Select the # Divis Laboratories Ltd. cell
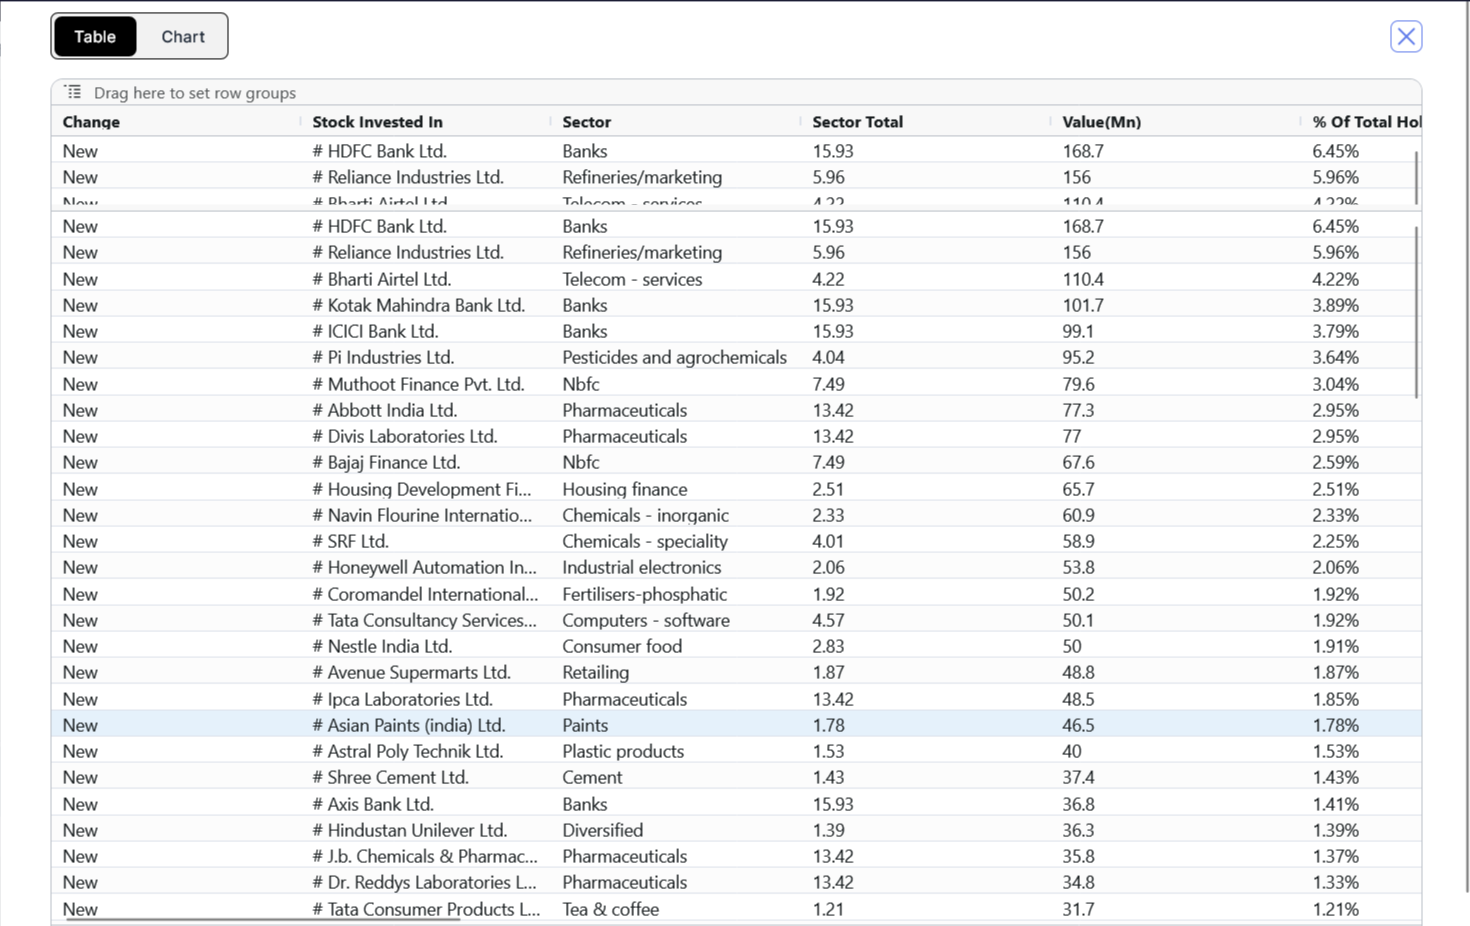The height and width of the screenshot is (926, 1470). [426, 436]
